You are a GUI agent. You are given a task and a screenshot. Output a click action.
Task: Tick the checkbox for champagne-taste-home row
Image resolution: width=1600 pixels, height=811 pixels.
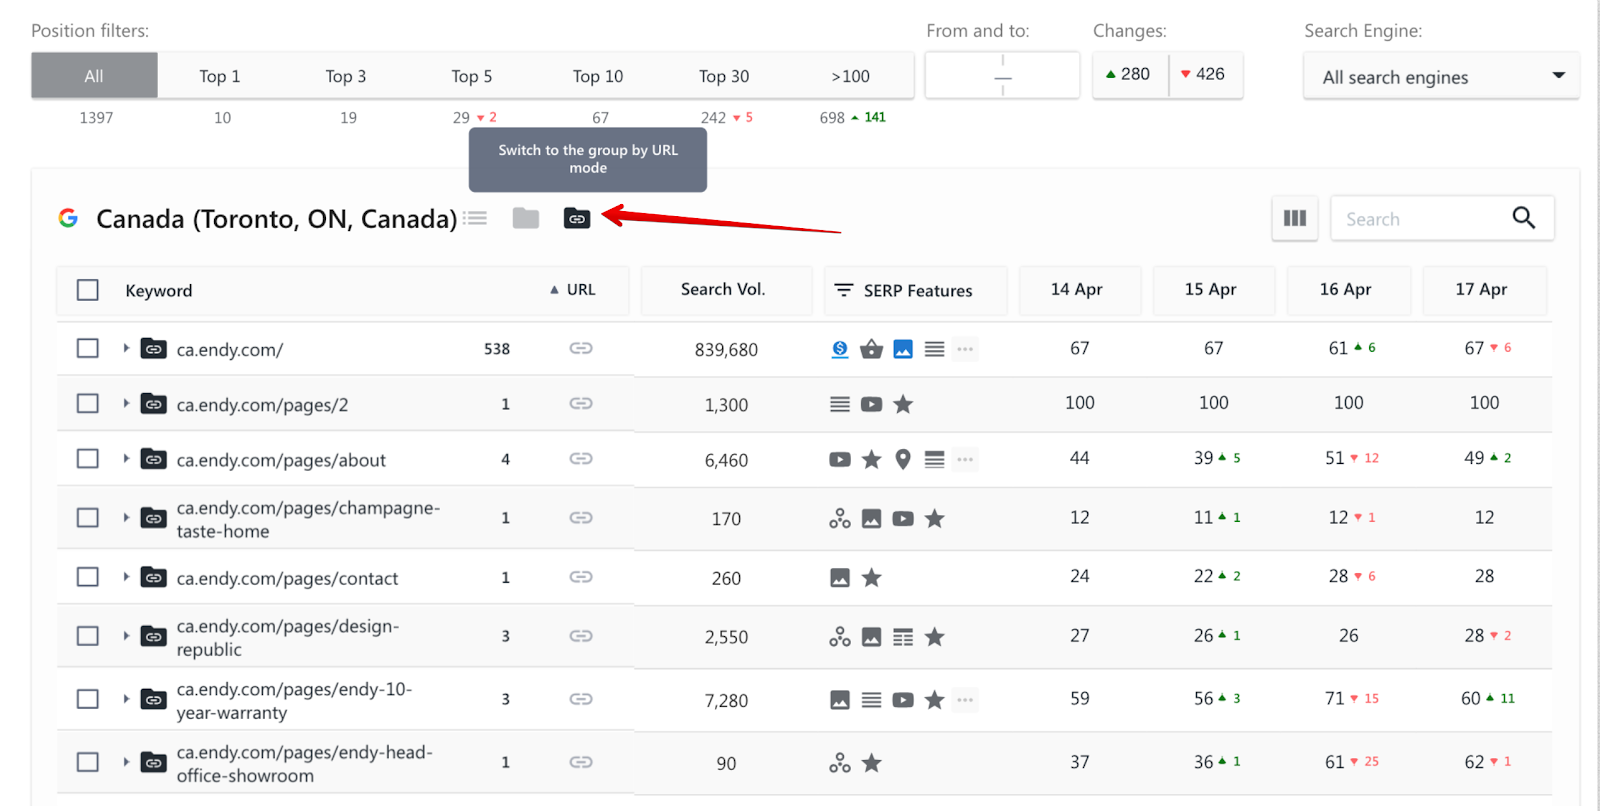pos(88,517)
